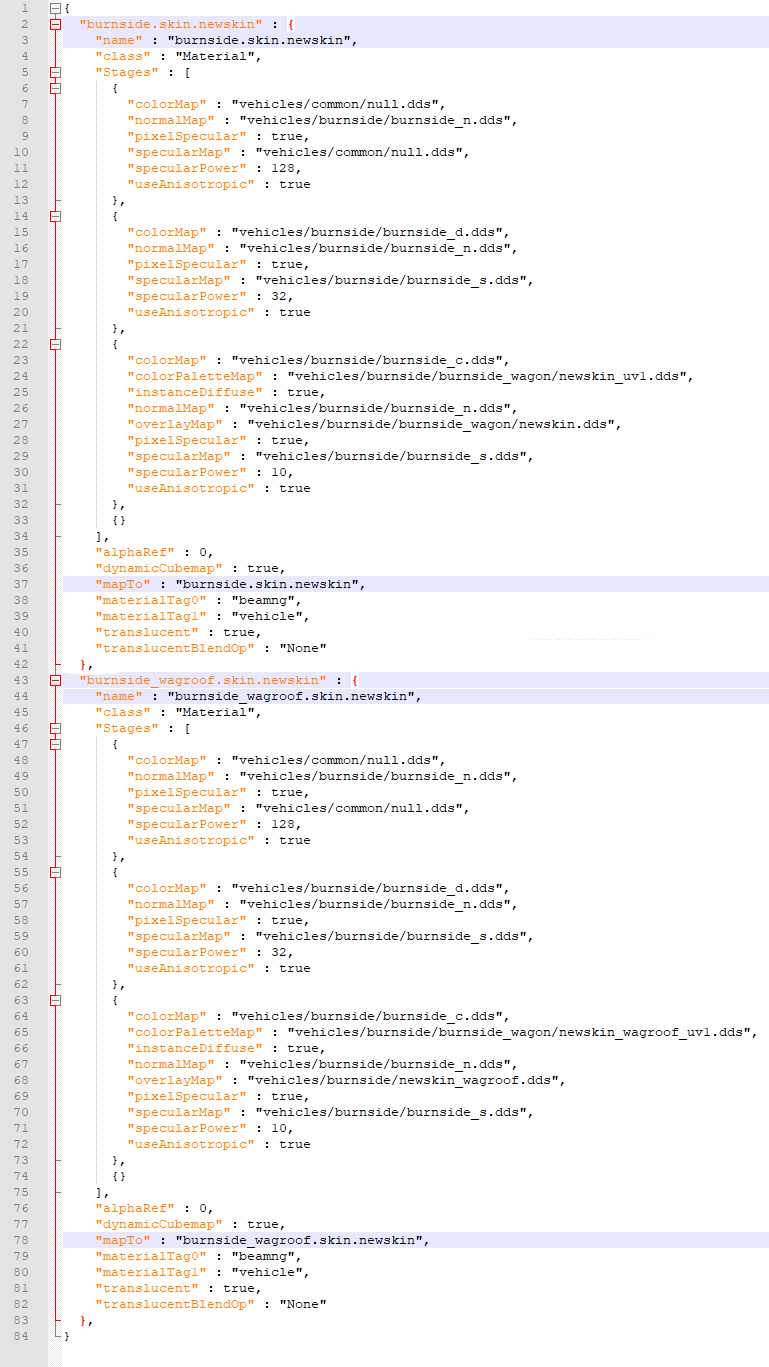Collapse the "burnside.skin.newskin" block fold marker
The width and height of the screenshot is (769, 1367).
tap(55, 24)
